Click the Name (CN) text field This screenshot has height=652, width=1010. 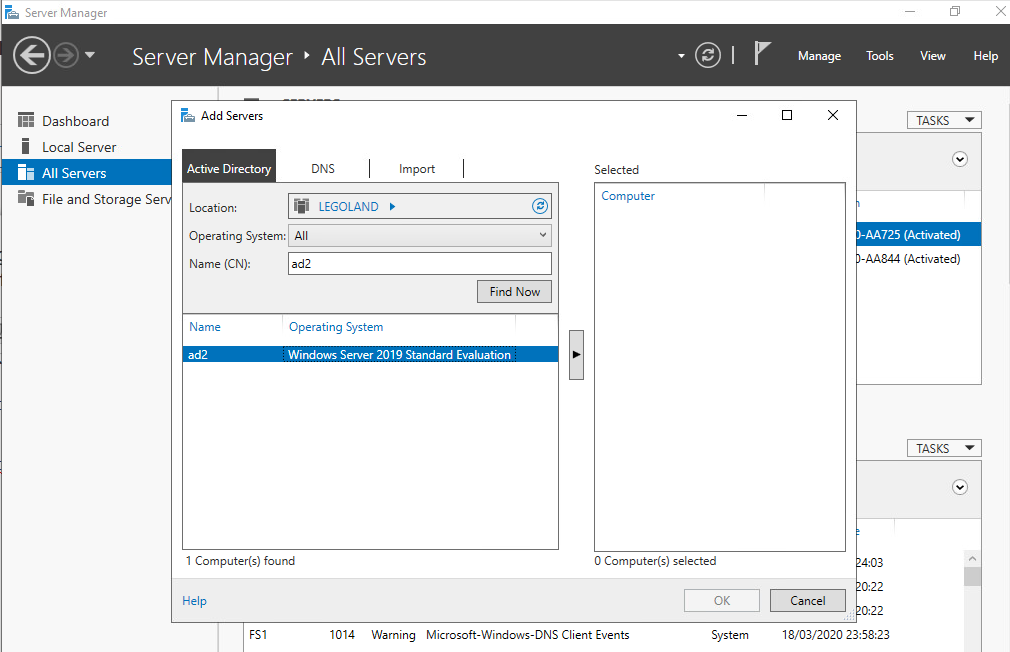click(420, 264)
